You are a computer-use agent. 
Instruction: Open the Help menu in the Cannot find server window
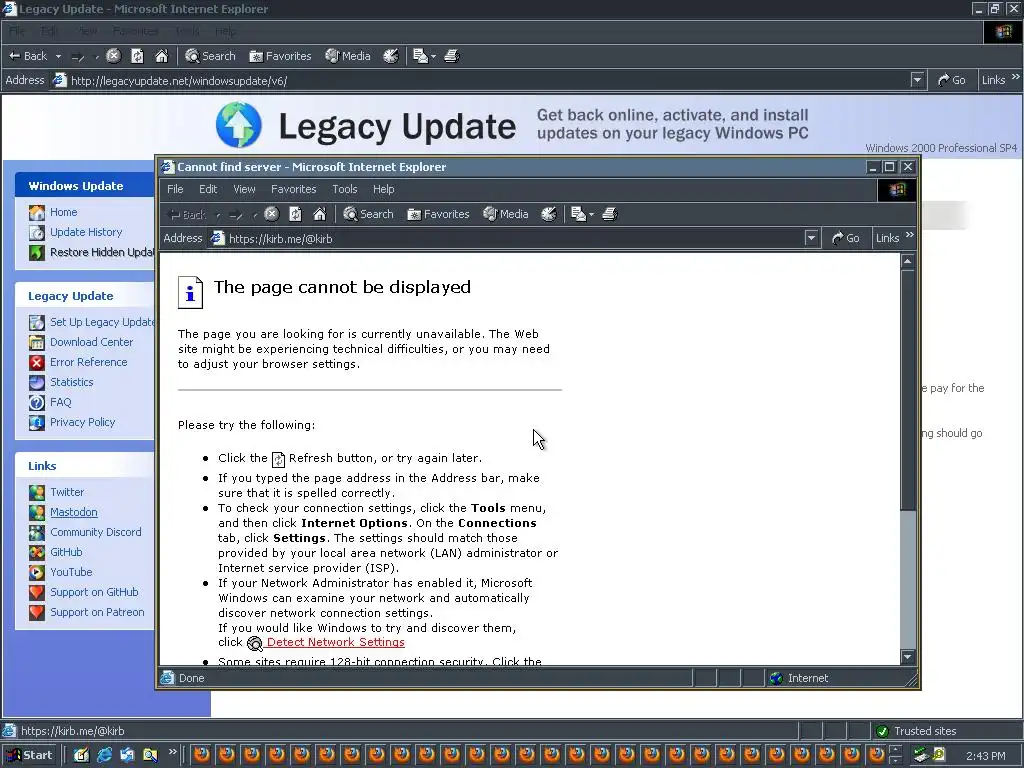click(383, 189)
